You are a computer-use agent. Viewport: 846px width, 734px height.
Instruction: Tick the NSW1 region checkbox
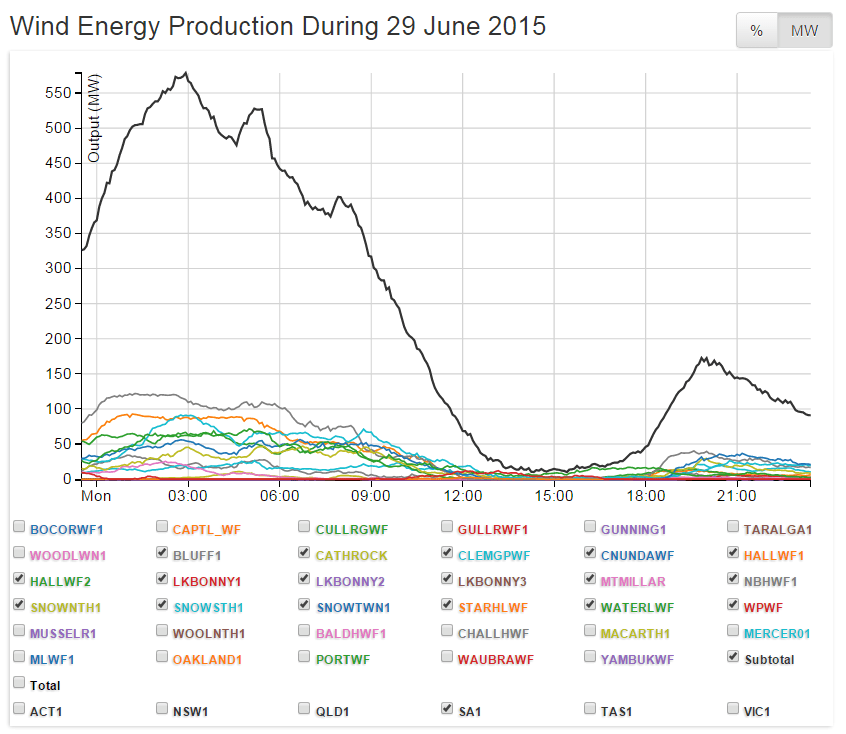click(x=162, y=709)
